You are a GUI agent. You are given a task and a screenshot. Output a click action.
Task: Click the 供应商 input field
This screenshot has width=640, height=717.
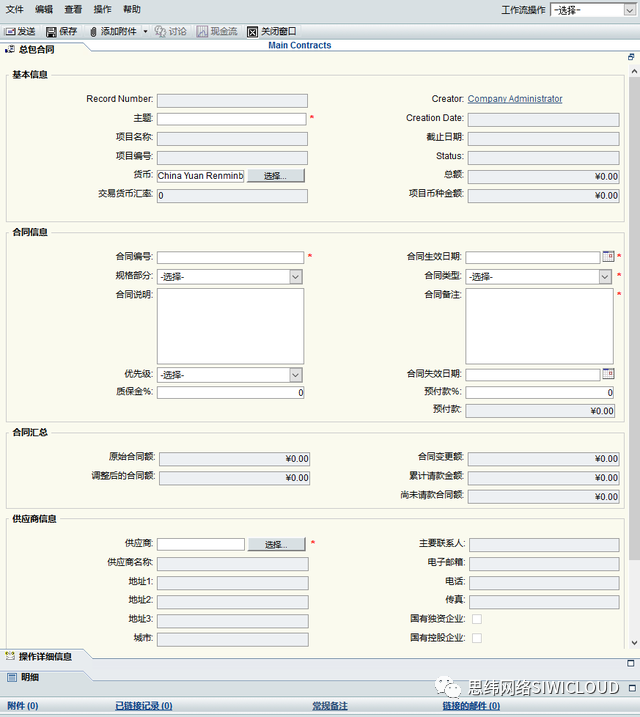201,544
